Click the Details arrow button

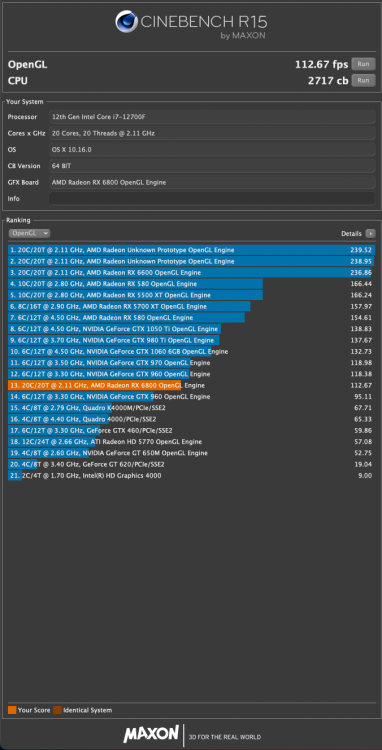tap(371, 233)
